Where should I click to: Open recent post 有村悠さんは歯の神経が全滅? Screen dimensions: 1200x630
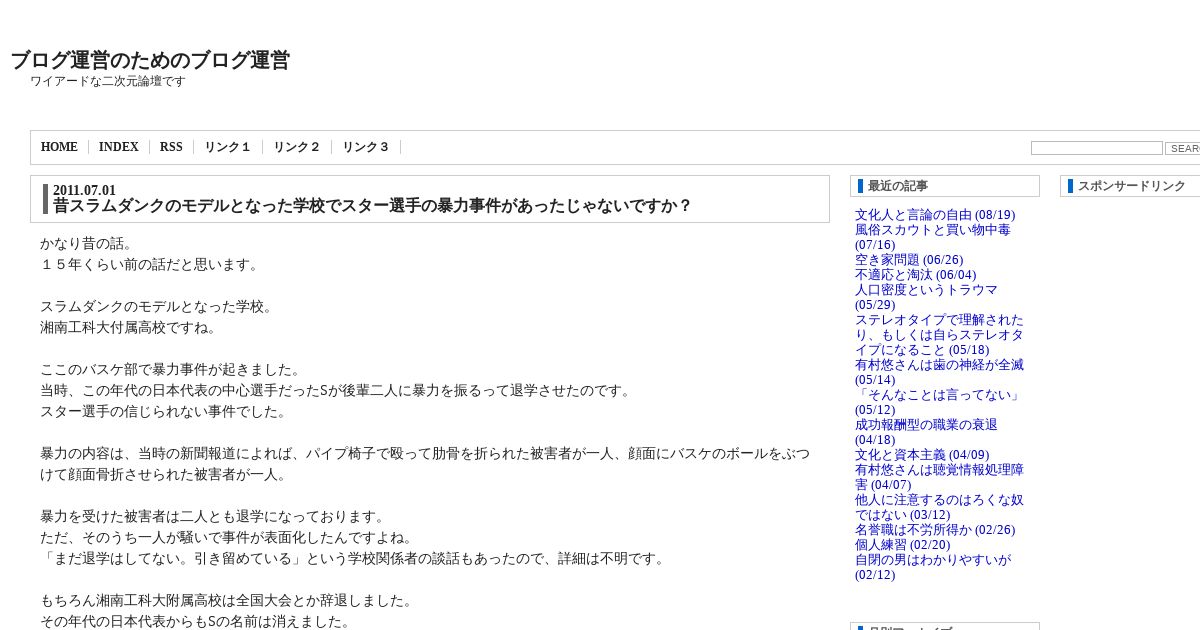(939, 372)
